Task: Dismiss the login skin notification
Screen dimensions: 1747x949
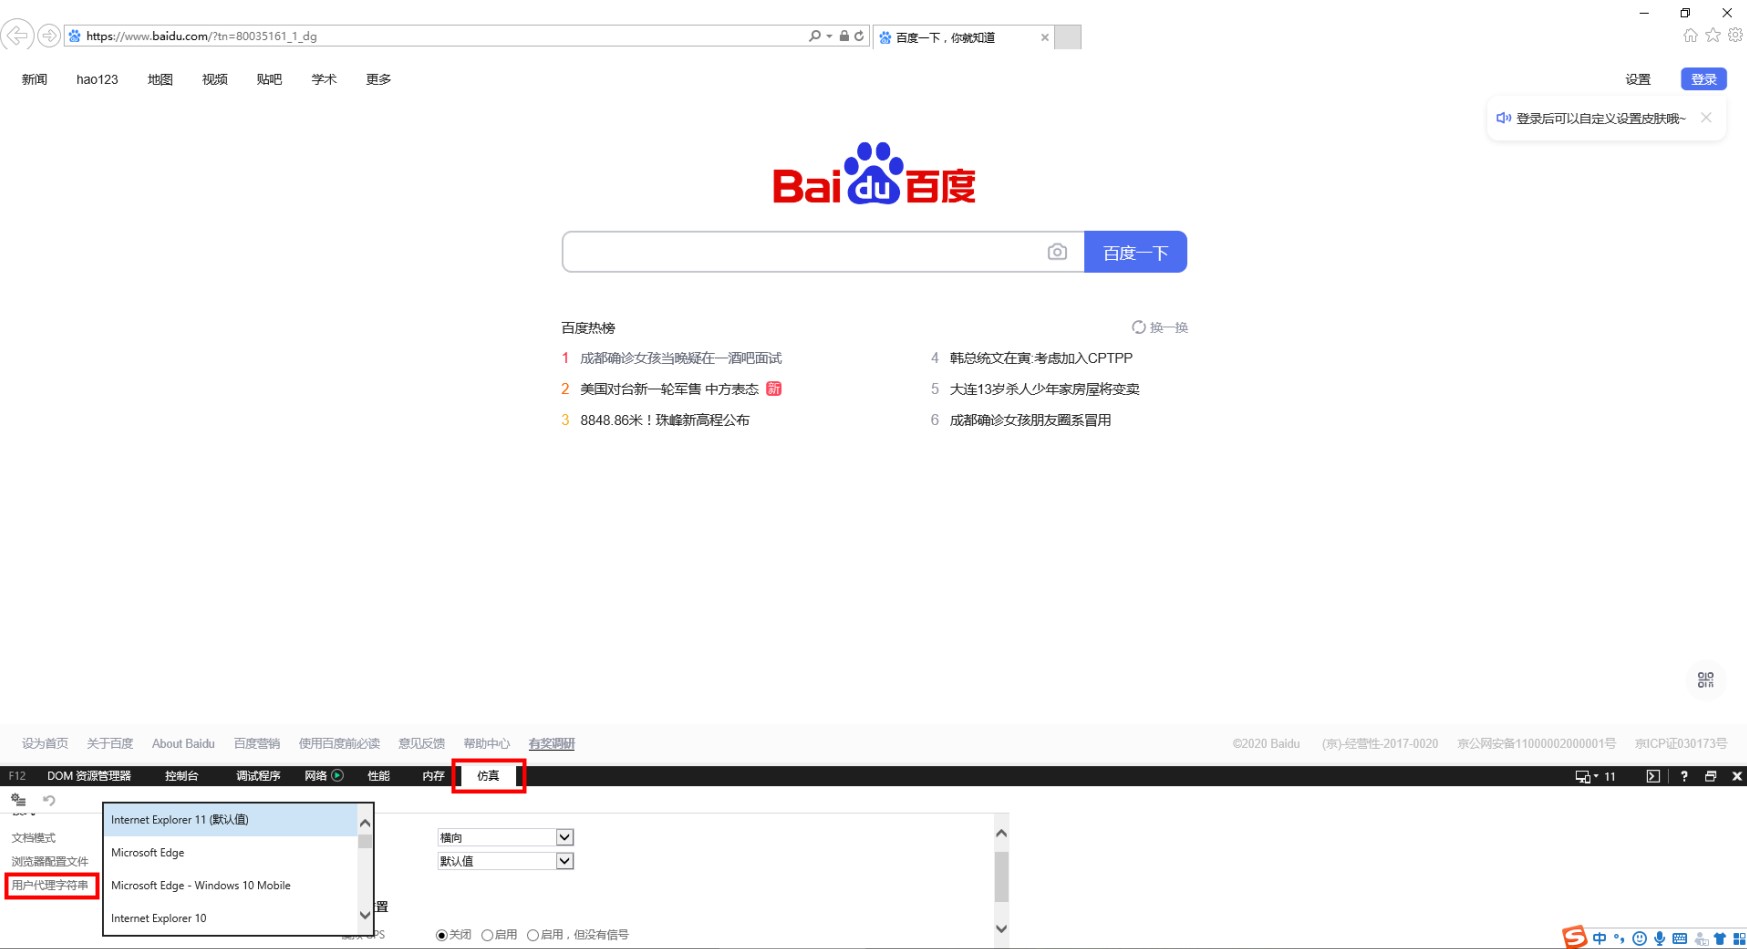Action: point(1706,118)
